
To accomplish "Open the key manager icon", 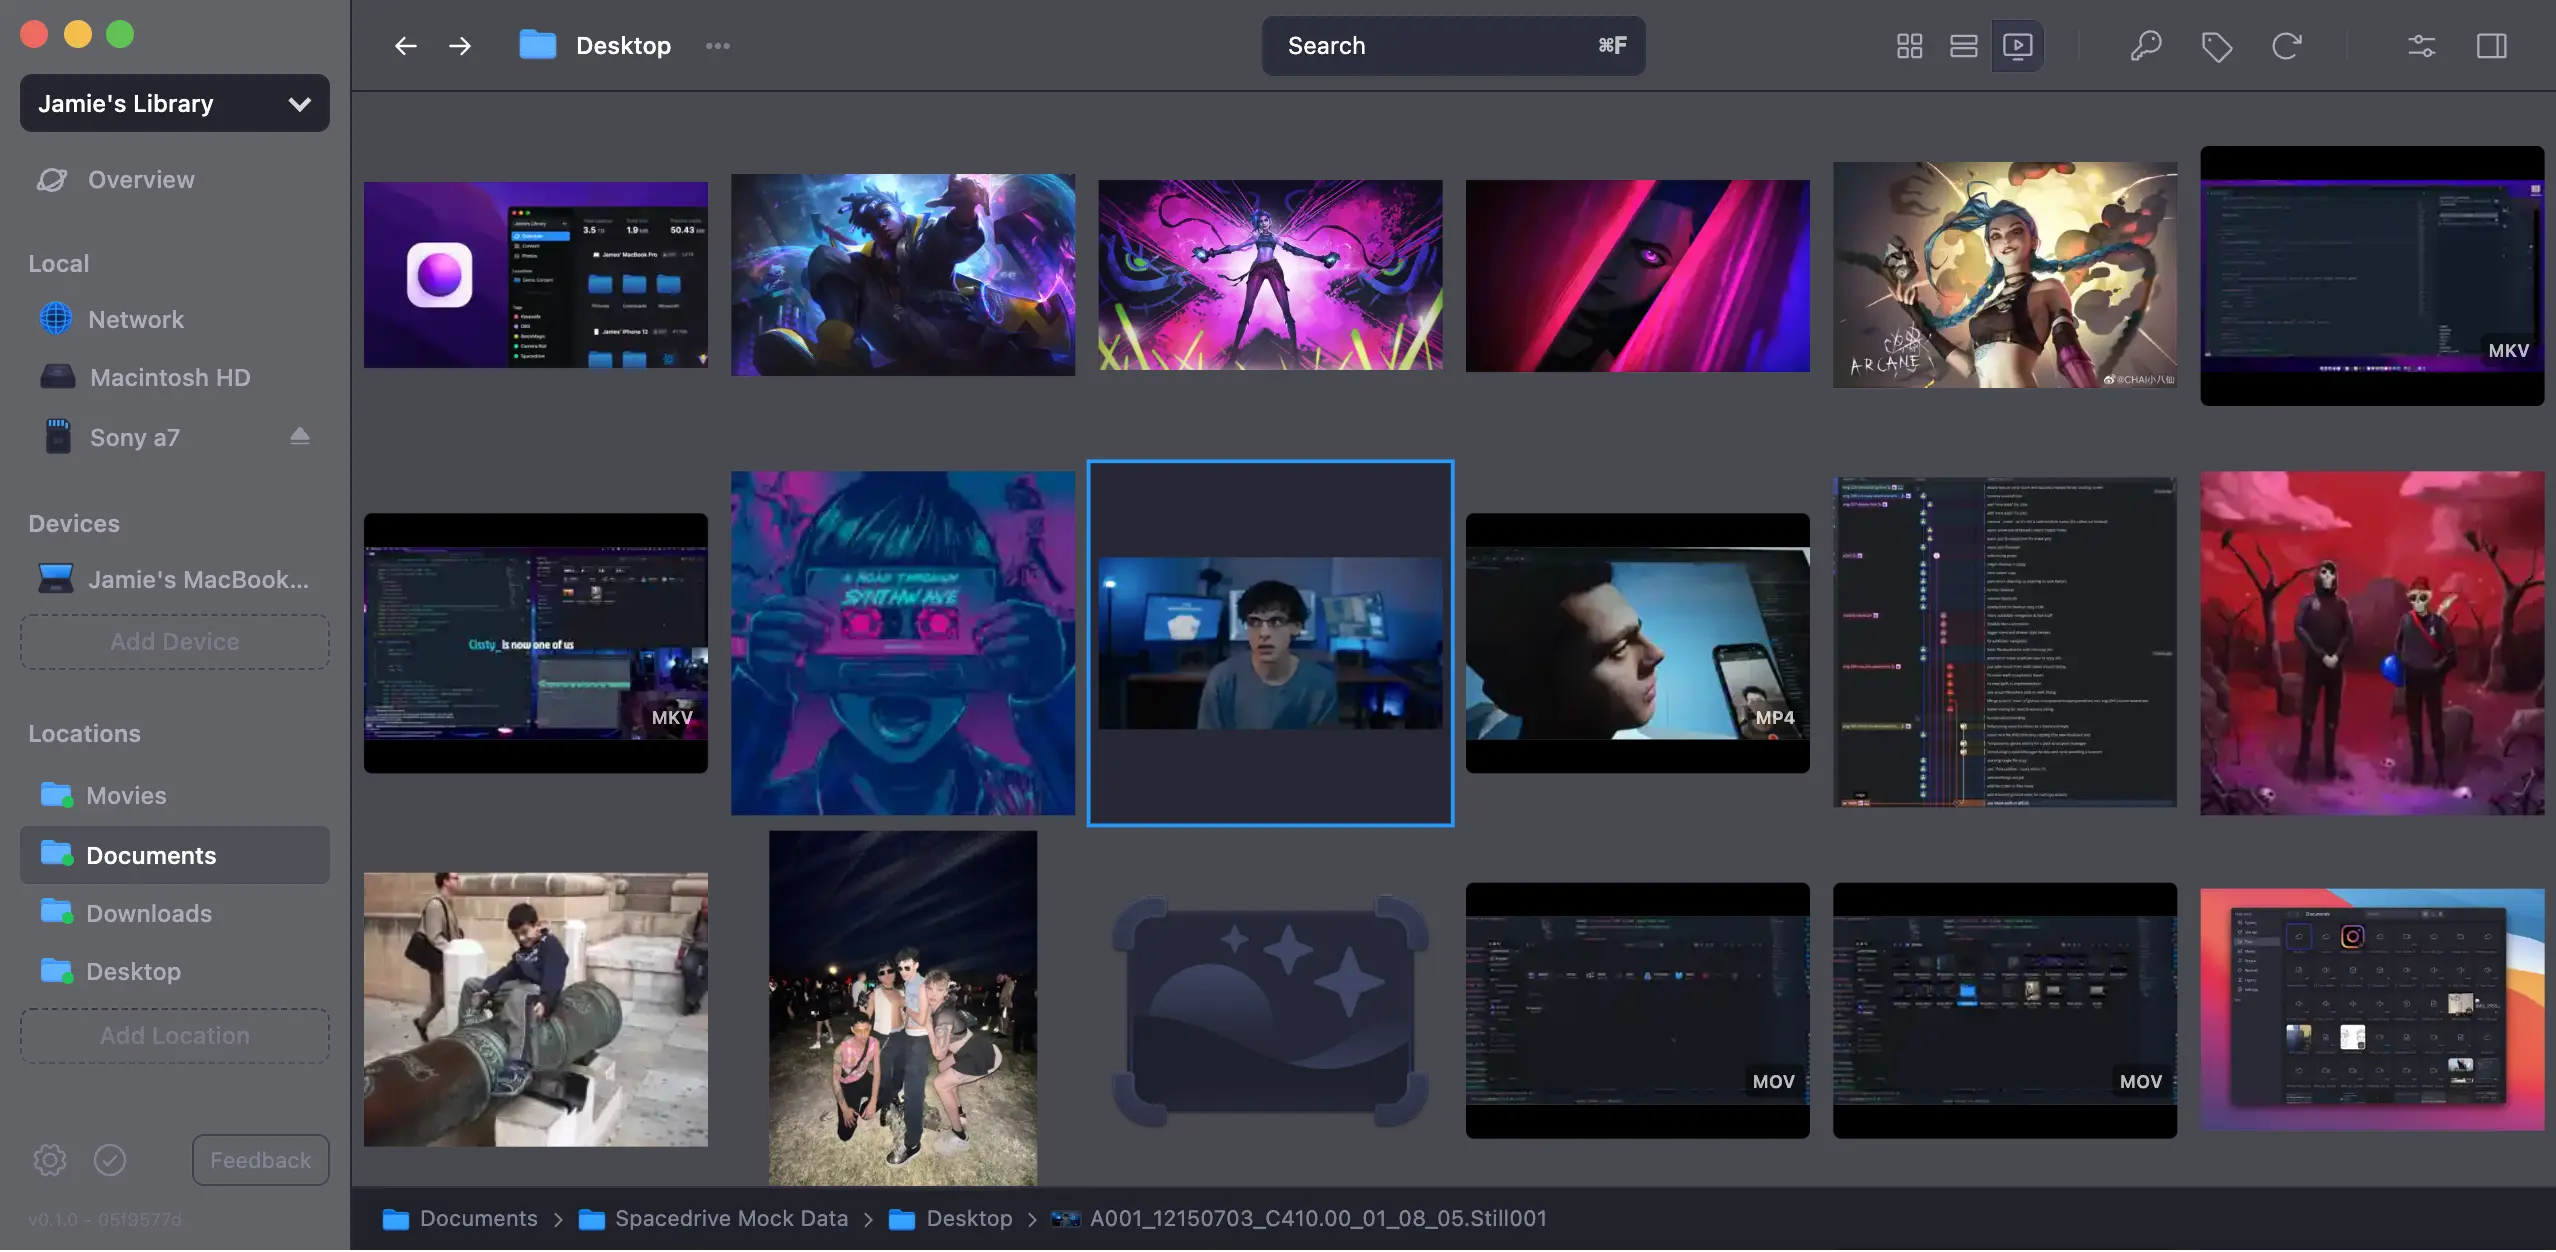I will (2145, 46).
